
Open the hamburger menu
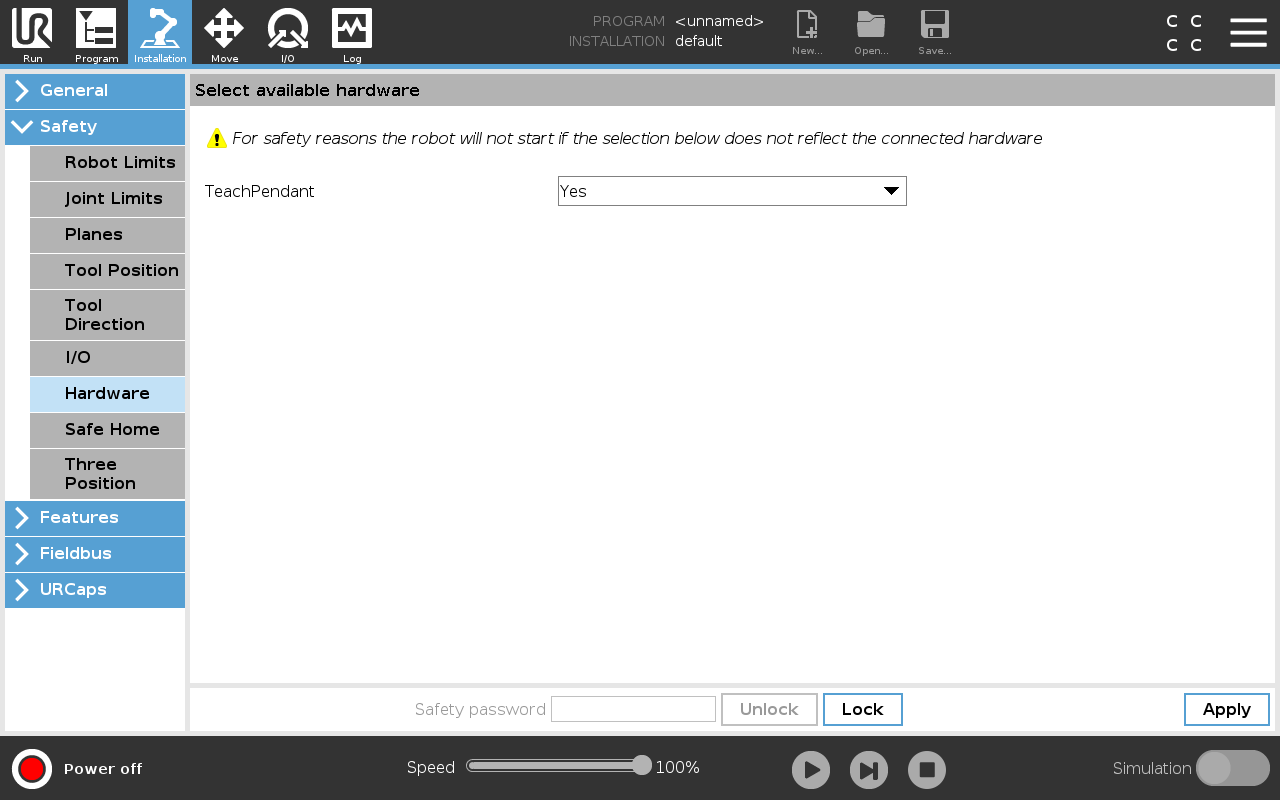1248,32
